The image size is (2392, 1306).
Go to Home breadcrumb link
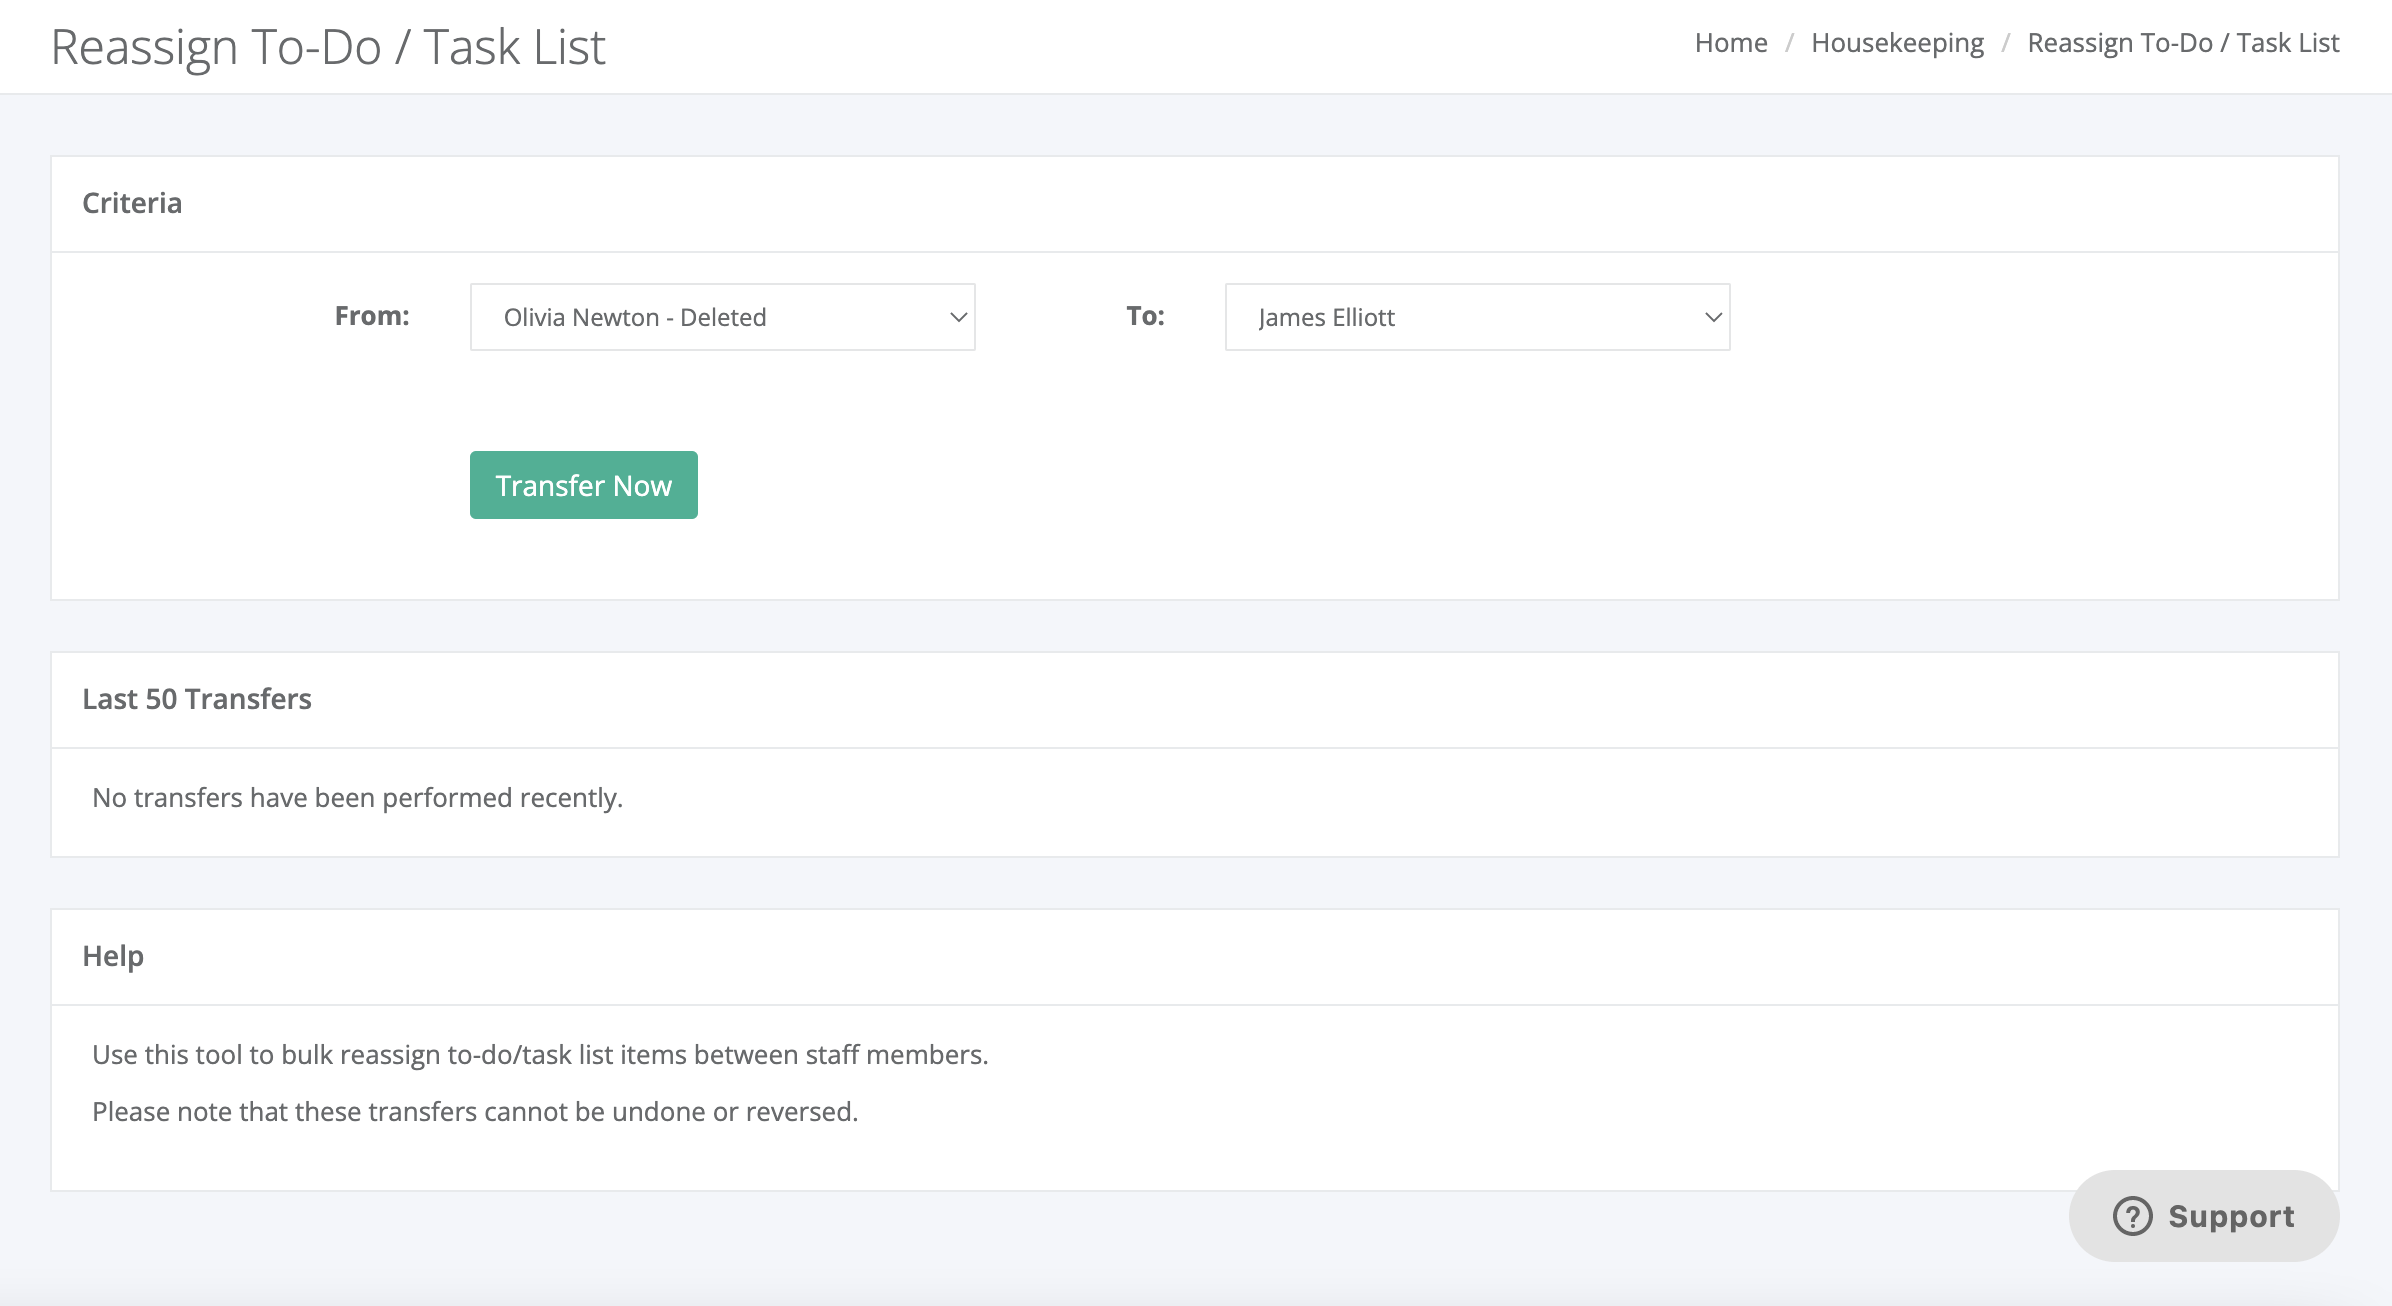(1731, 43)
